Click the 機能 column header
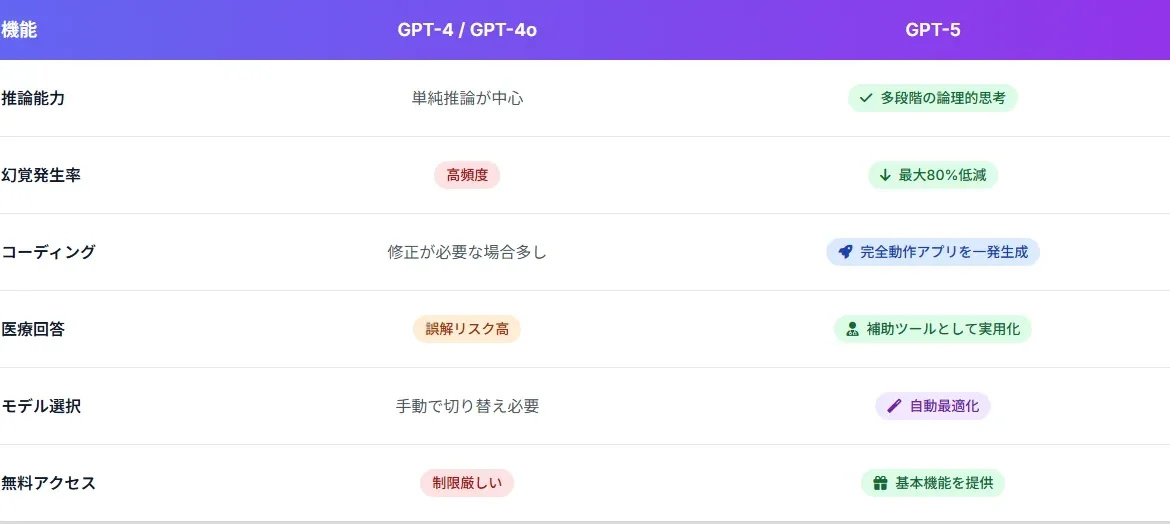This screenshot has width=1170, height=524. 19,30
